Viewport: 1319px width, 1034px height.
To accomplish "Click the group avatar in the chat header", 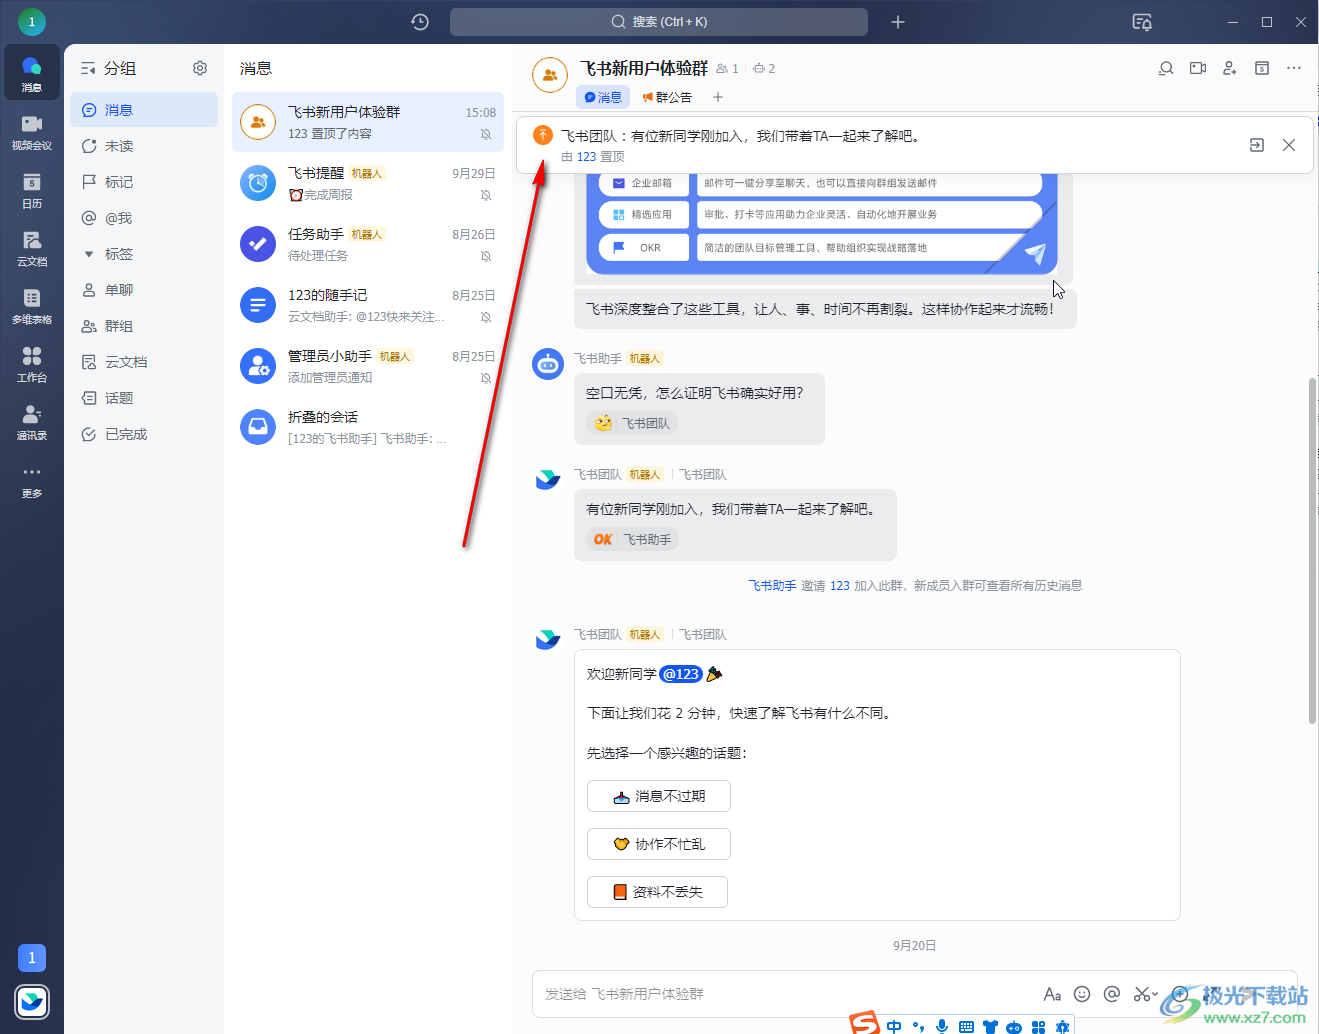I will pyautogui.click(x=550, y=75).
